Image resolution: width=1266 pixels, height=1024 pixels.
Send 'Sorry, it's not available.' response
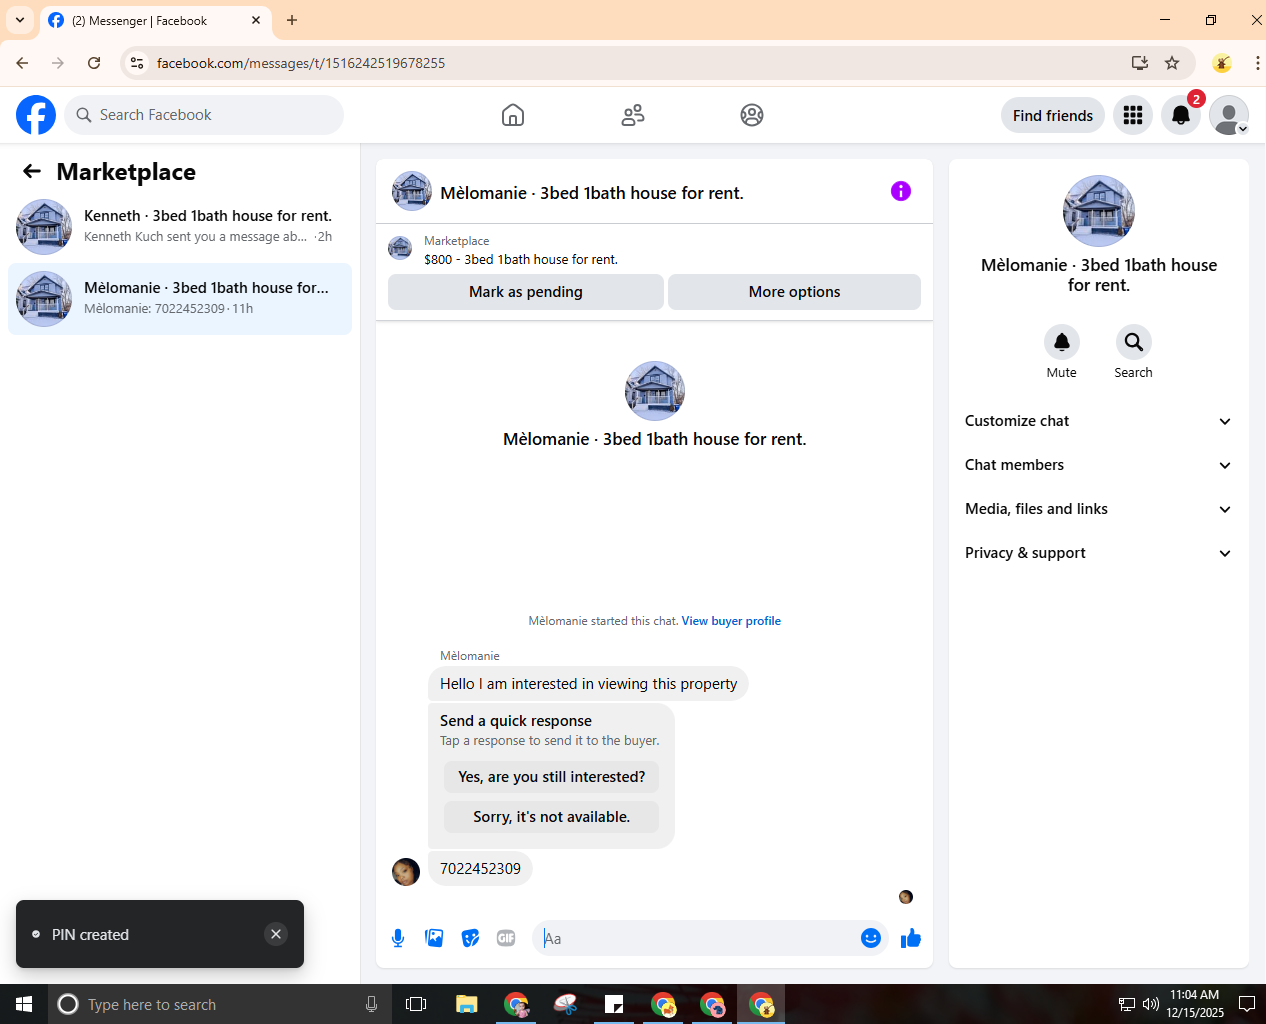552,817
